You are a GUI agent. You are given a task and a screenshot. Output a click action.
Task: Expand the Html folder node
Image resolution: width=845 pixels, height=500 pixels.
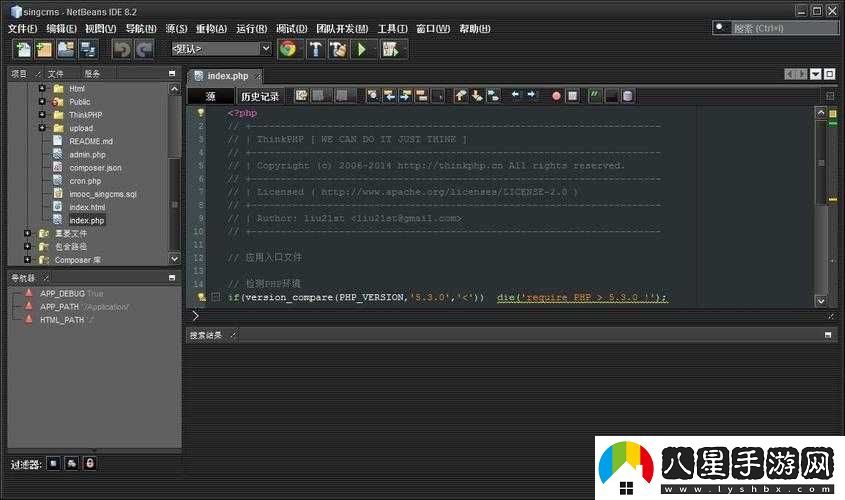point(42,88)
